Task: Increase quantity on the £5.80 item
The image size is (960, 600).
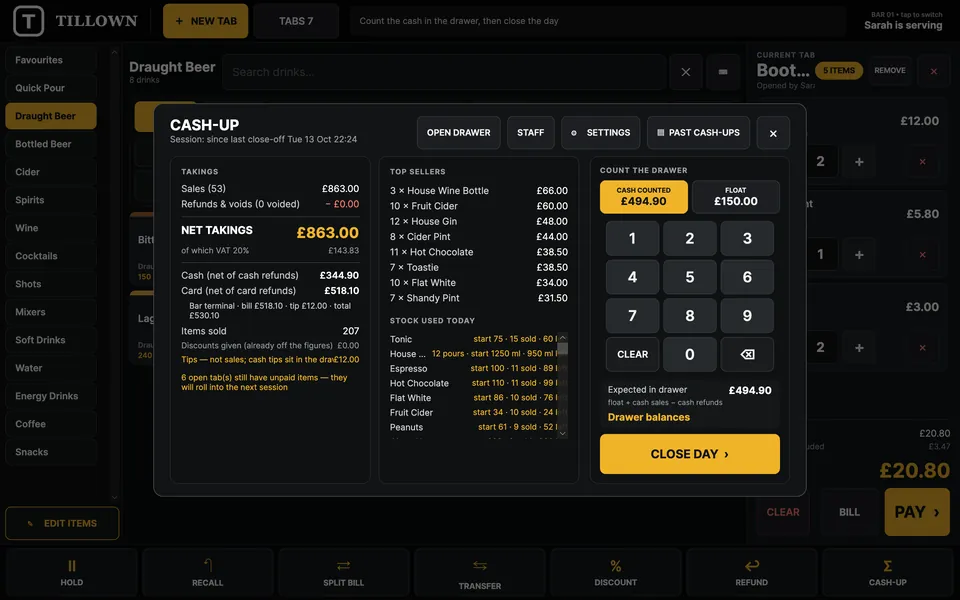Action: [x=859, y=255]
